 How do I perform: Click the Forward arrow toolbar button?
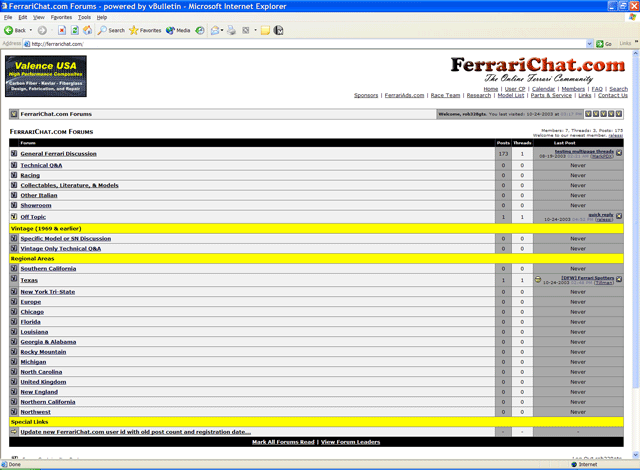pyautogui.click(x=42, y=31)
